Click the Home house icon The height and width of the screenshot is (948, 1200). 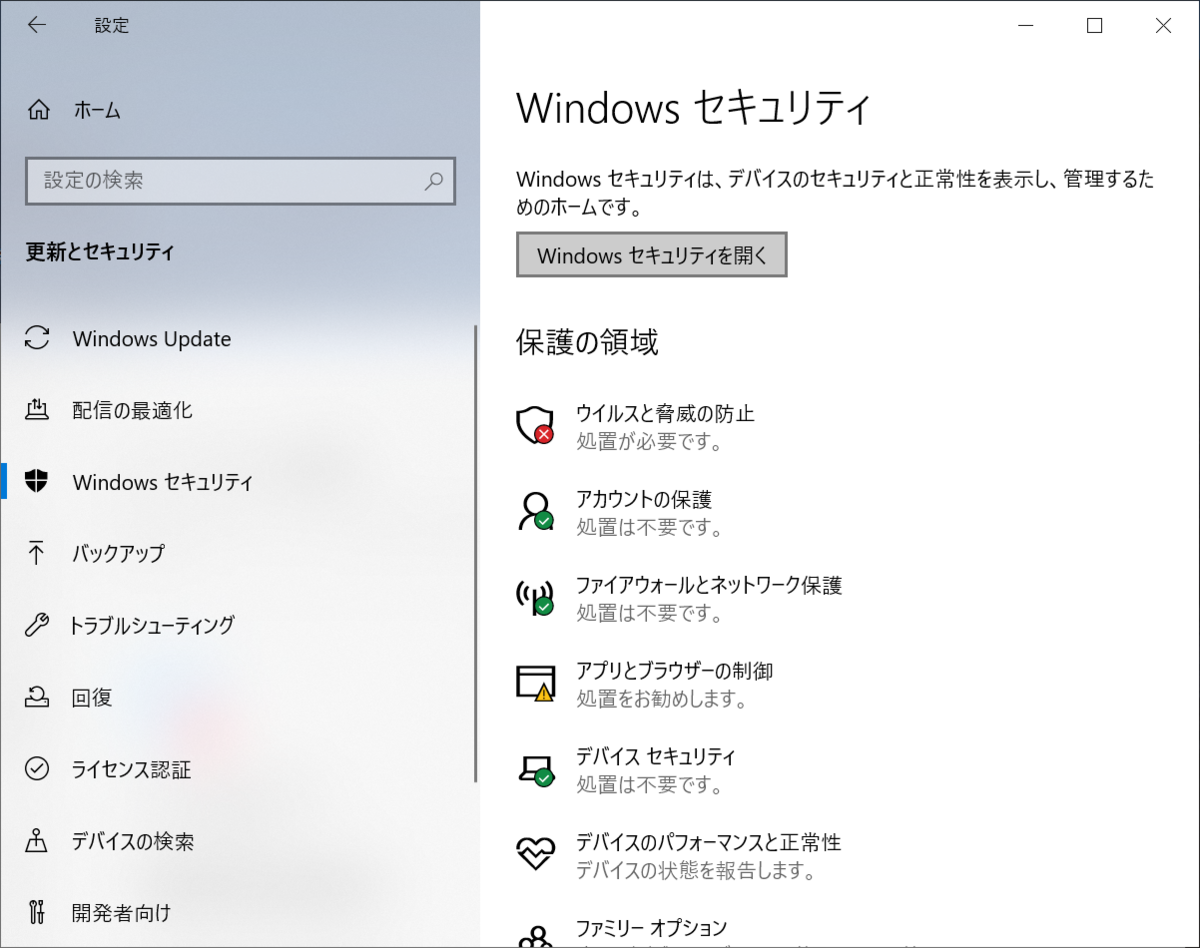(38, 110)
